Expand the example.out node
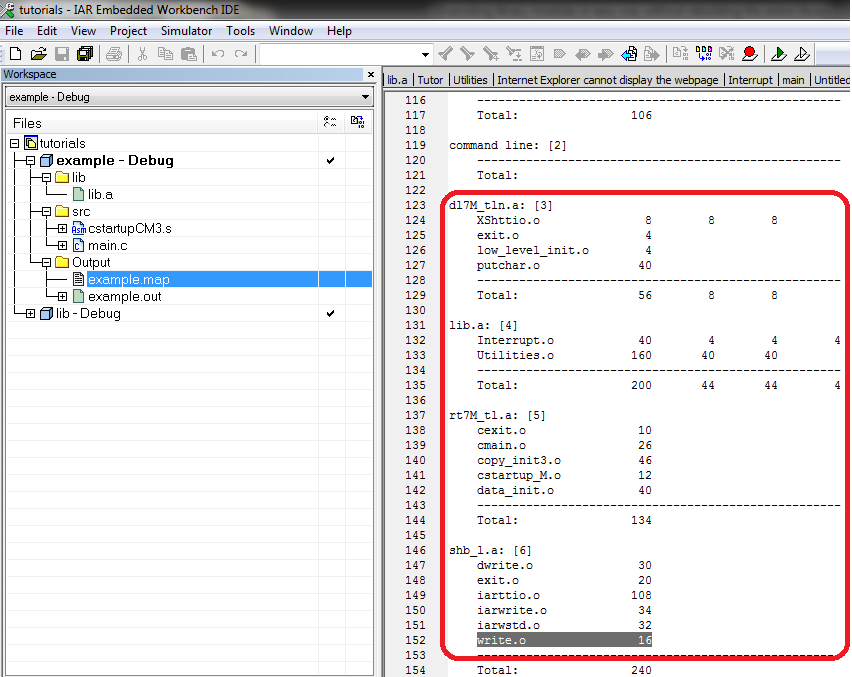Viewport: 852px width, 677px height. (62, 297)
